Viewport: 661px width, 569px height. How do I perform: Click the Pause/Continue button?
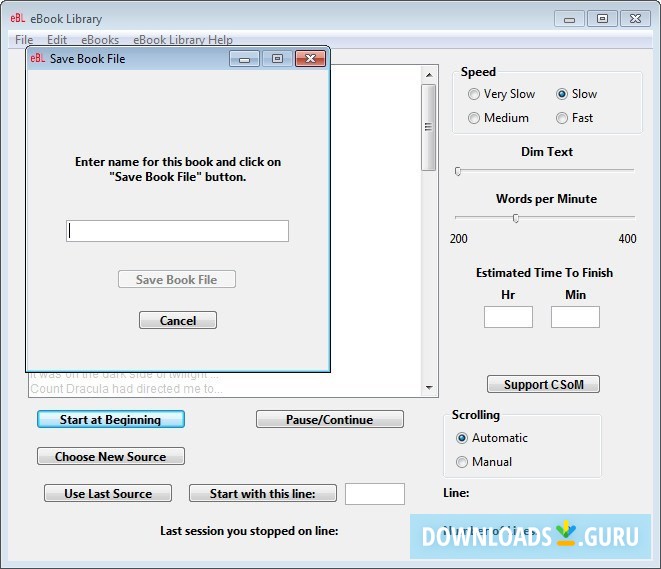pos(330,419)
